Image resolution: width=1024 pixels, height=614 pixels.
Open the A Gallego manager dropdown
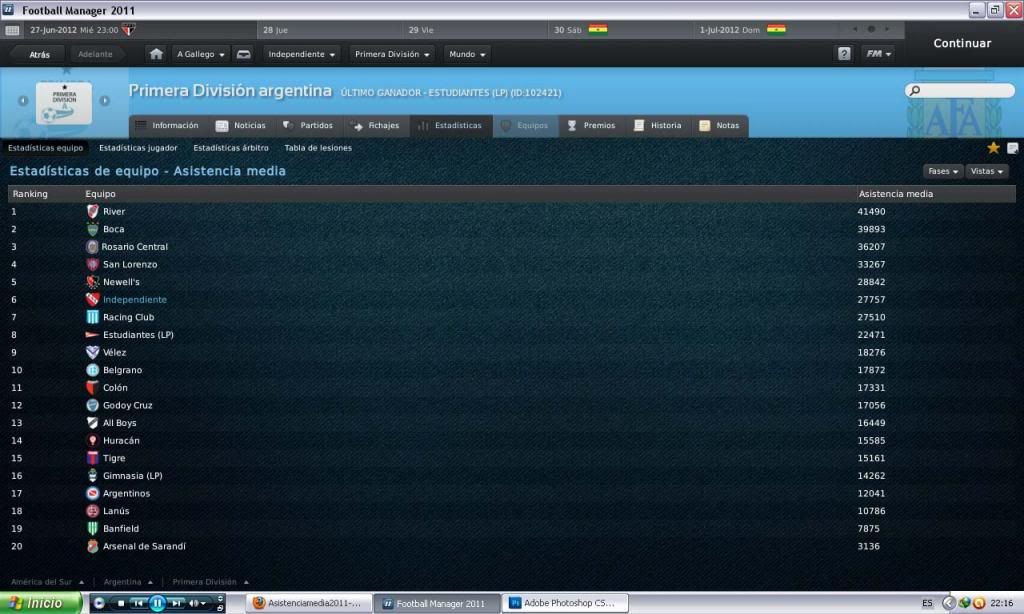(200, 54)
